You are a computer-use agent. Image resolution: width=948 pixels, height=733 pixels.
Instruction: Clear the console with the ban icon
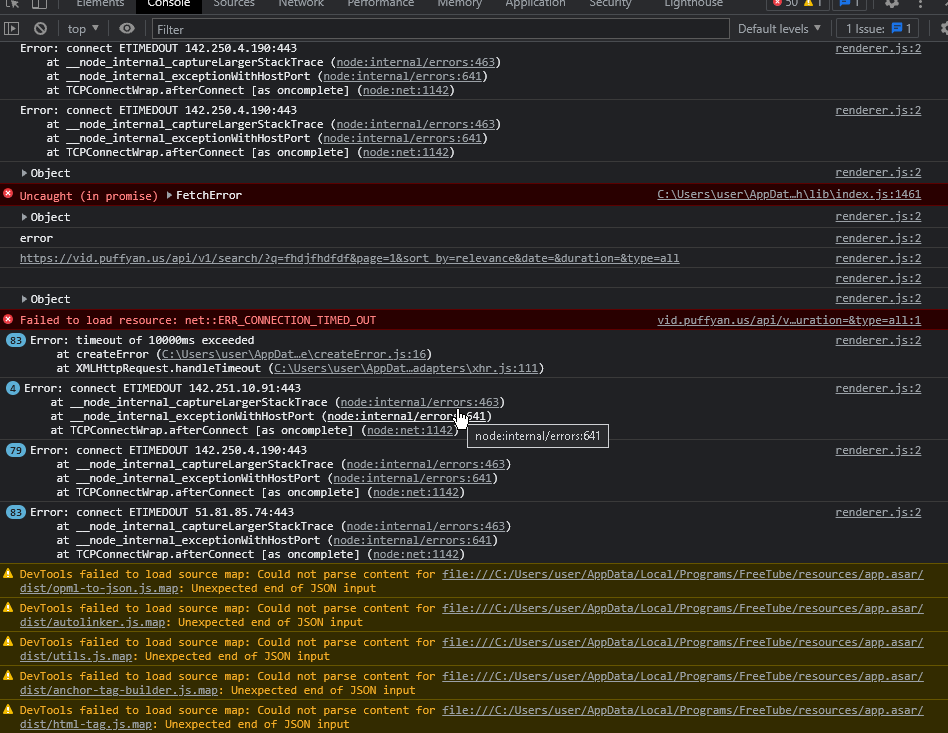pyautogui.click(x=41, y=28)
